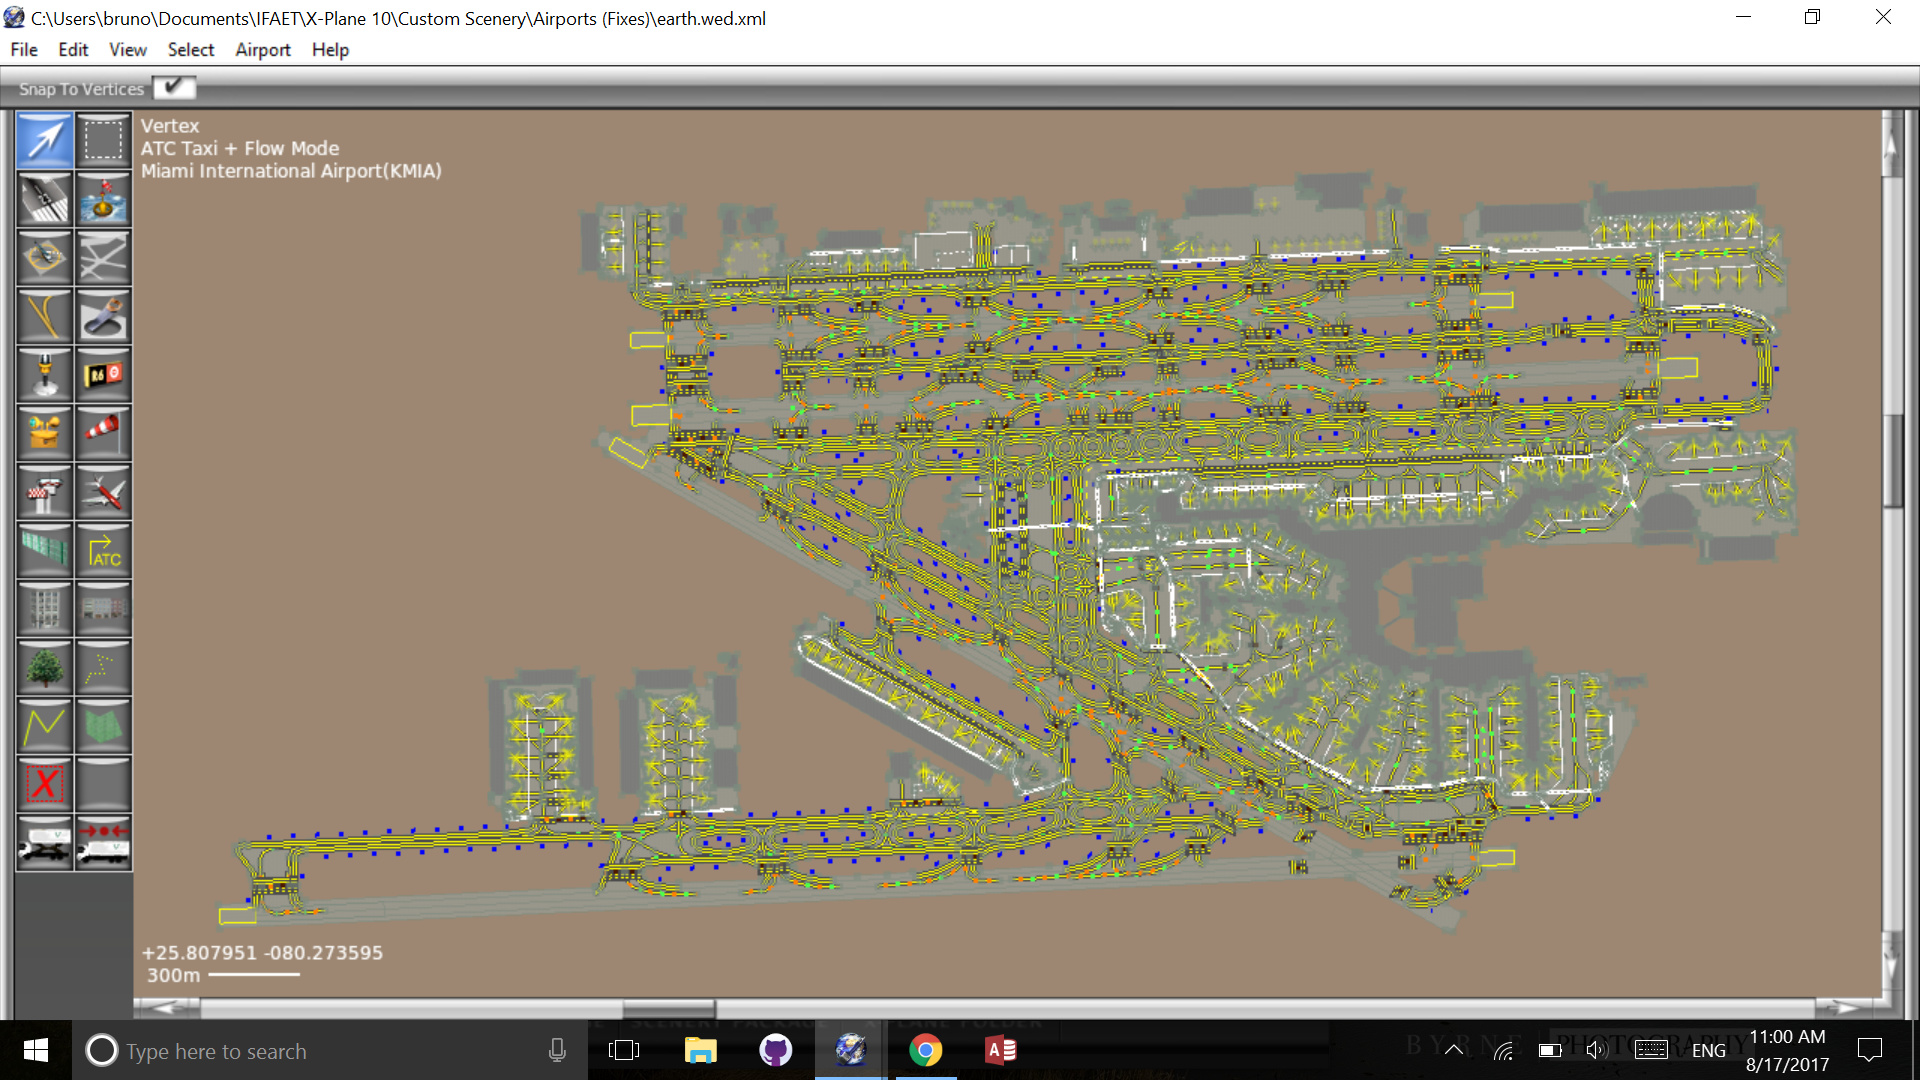This screenshot has width=1920, height=1080.
Task: Open the View menu
Action: (x=127, y=49)
